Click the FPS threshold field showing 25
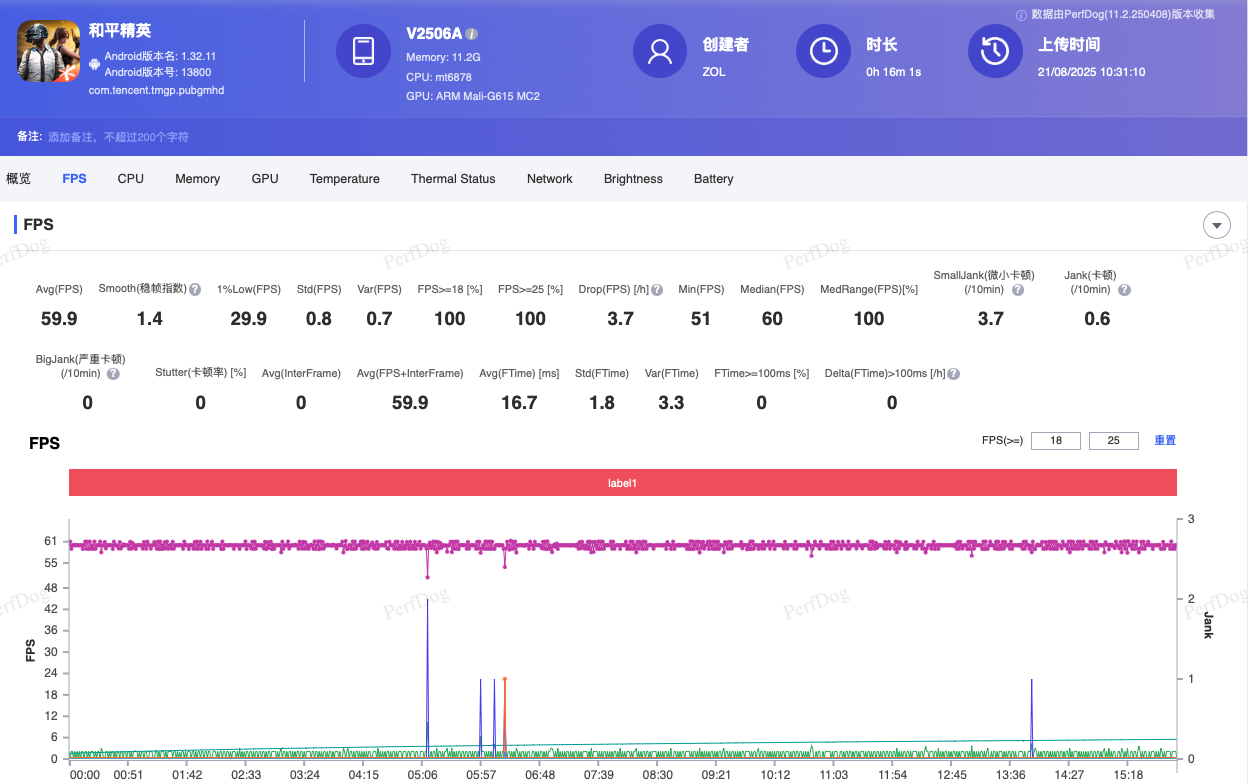The image size is (1248, 783). point(1113,441)
